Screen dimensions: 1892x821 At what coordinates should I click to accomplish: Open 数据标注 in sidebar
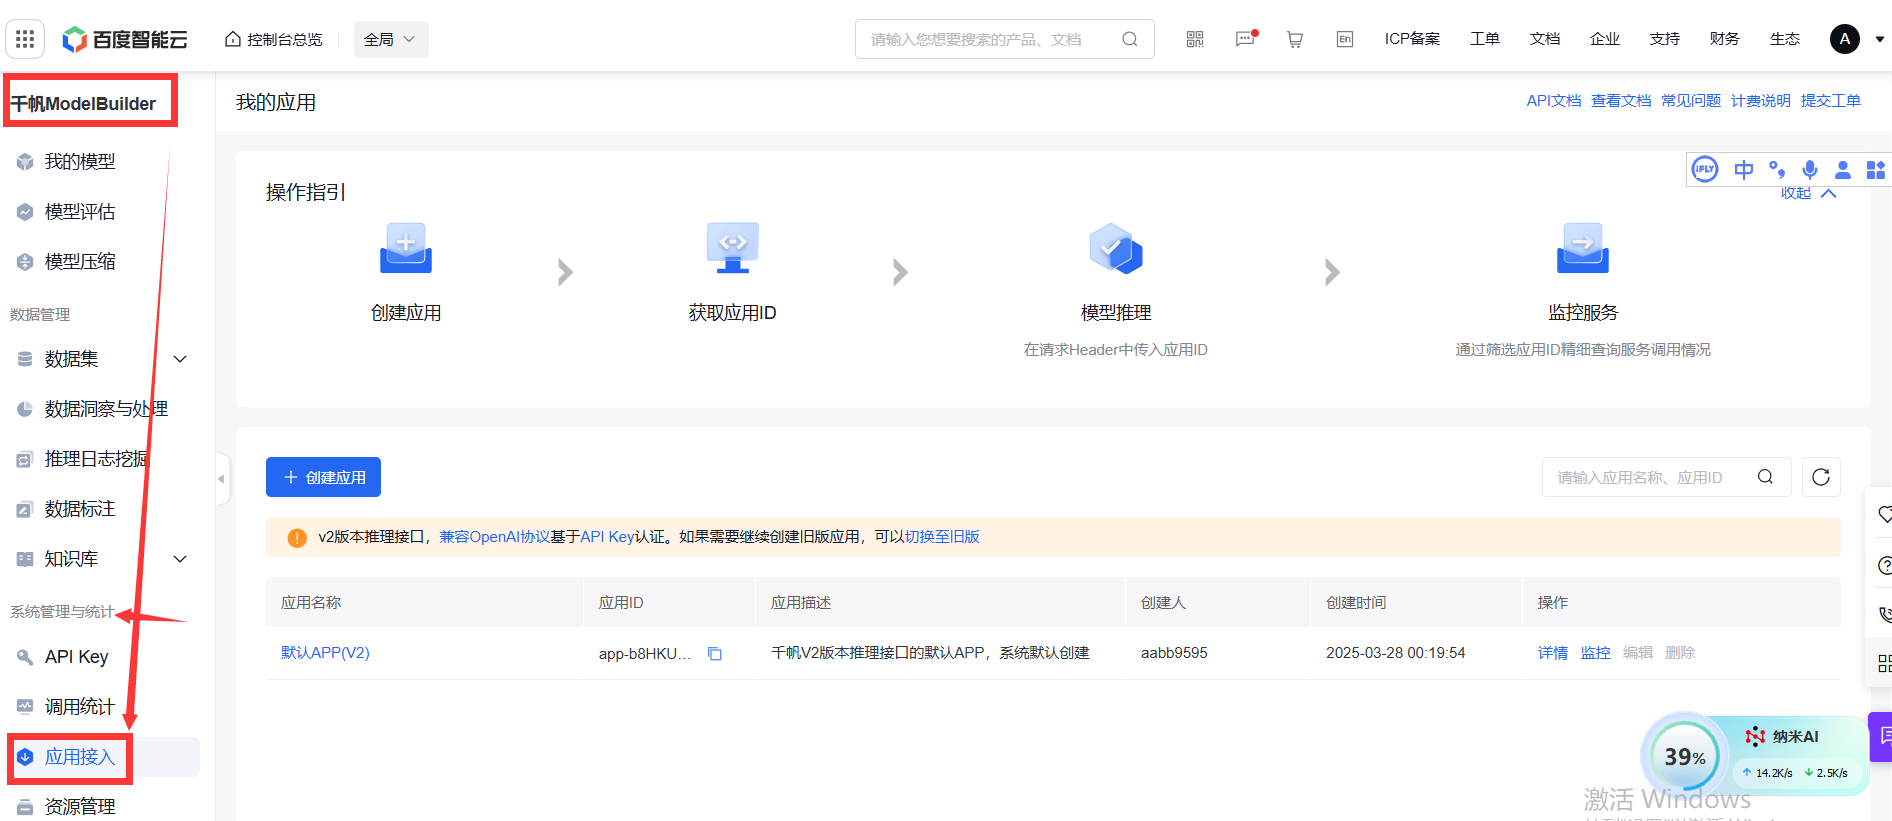coord(80,509)
